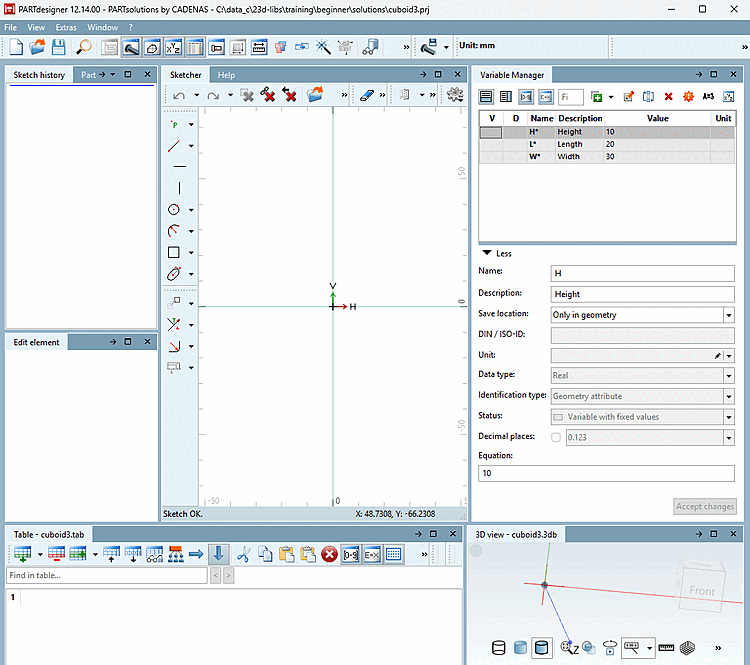Select the Length variable row
Viewport: 750px width, 665px height.
click(607, 144)
